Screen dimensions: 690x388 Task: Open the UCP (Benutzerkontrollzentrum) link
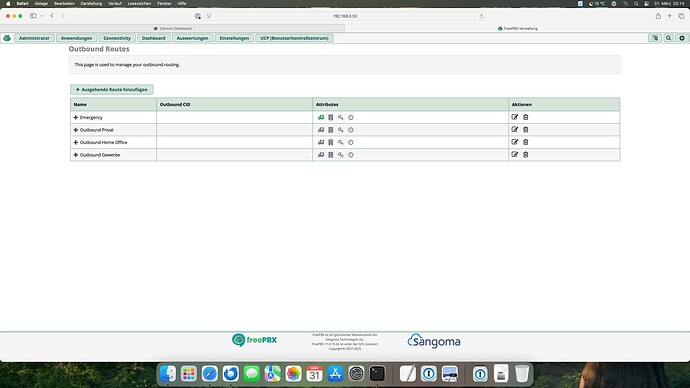click(x=294, y=38)
